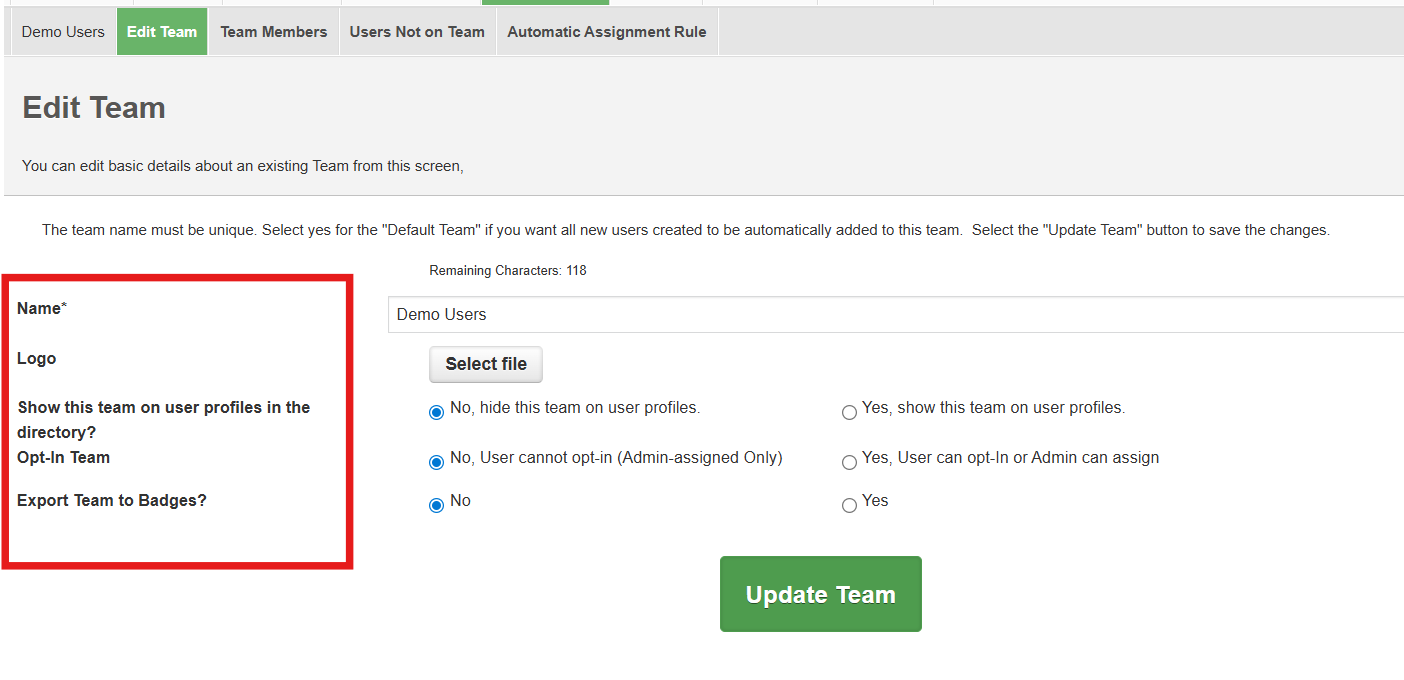Open the Users Not on Team tab
Viewport: 1404px width, 680px height.
pyautogui.click(x=417, y=32)
